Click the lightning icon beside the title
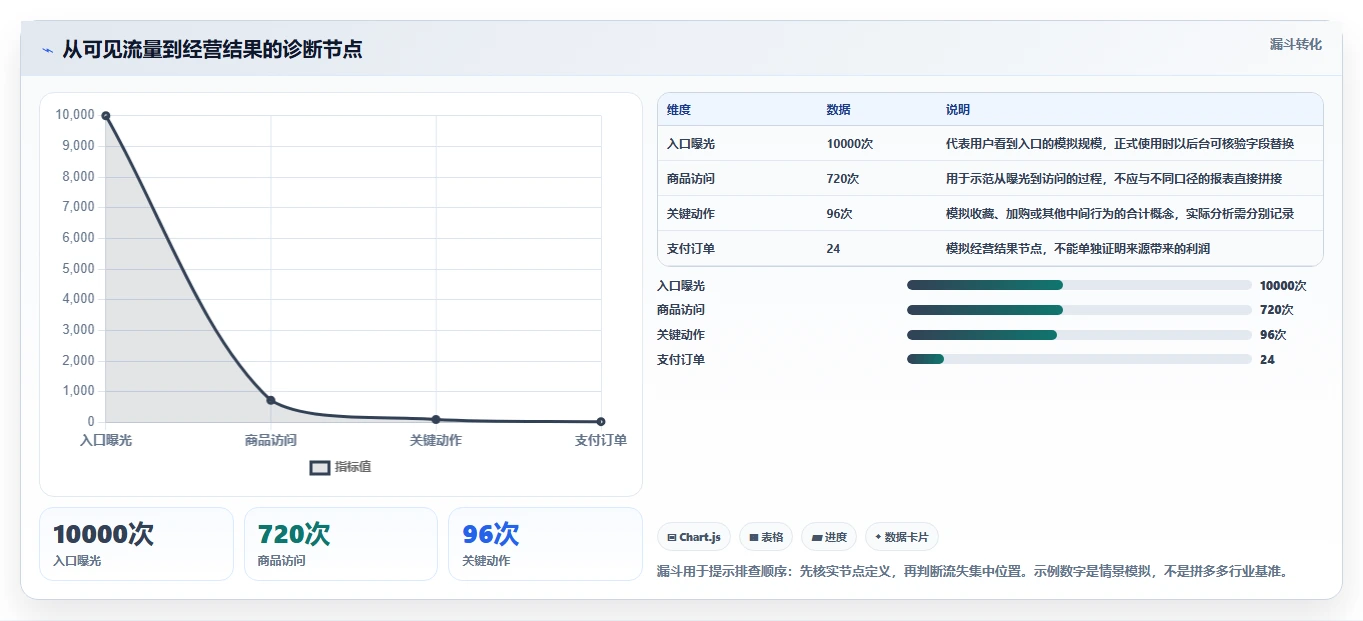Screen dimensions: 1363x621 47,50
